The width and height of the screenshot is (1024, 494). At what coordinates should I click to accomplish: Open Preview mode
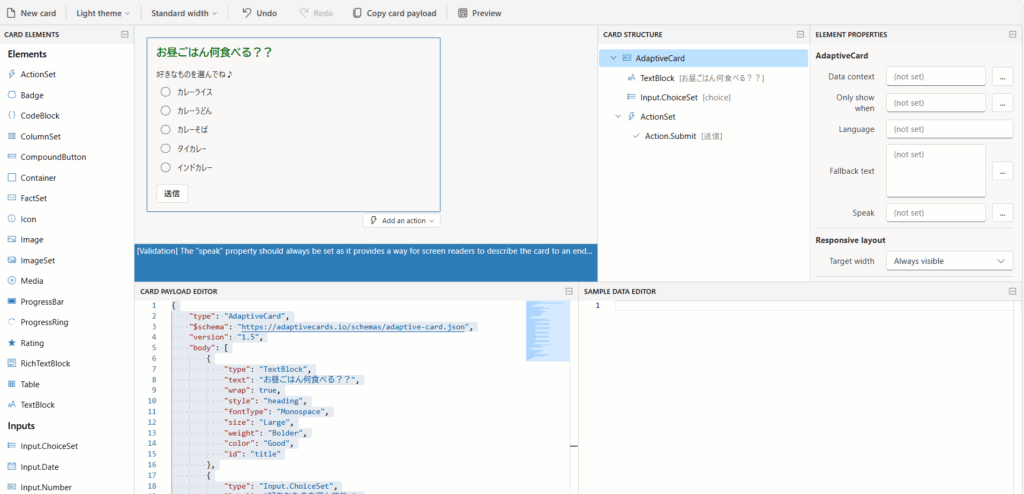click(480, 13)
